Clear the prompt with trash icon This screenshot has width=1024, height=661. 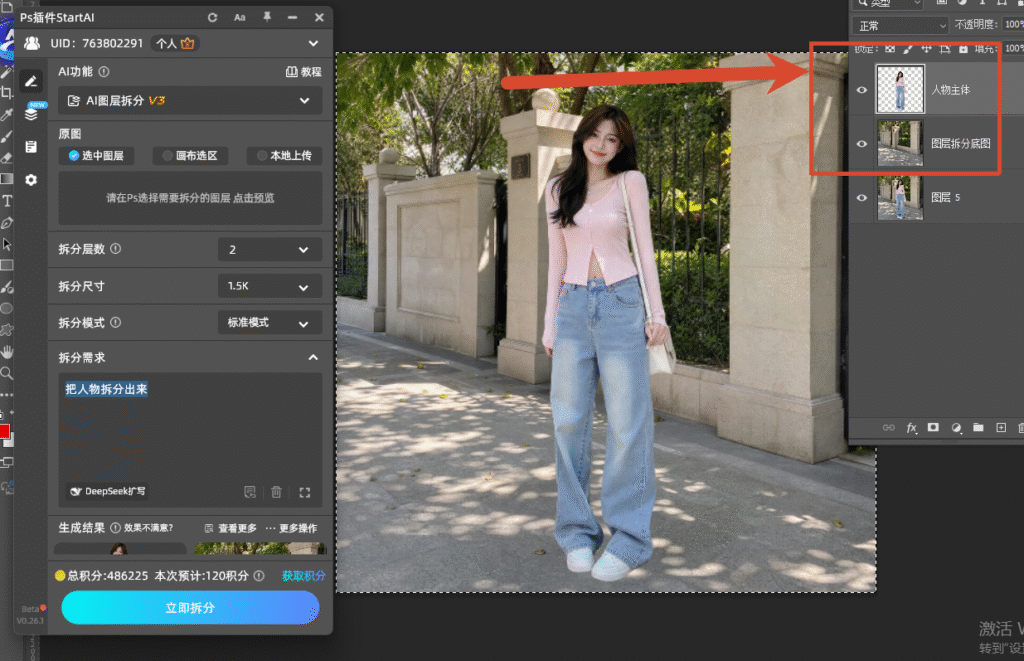point(276,492)
